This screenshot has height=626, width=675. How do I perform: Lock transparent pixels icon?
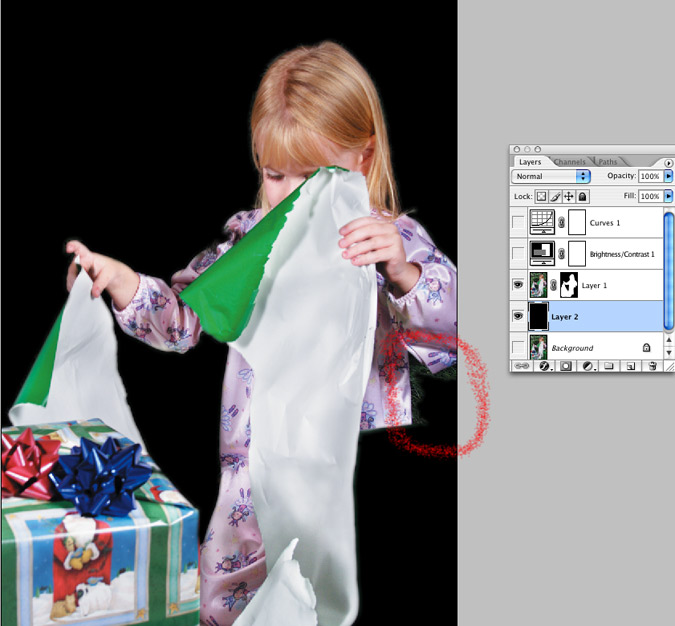[x=541, y=197]
